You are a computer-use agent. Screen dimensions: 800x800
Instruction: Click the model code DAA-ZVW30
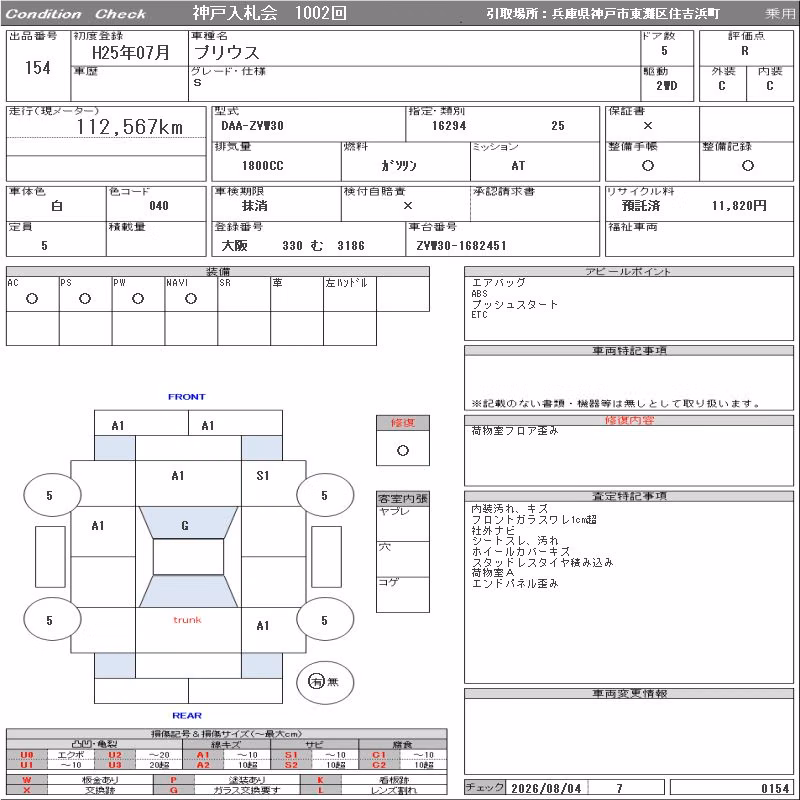pyautogui.click(x=253, y=126)
